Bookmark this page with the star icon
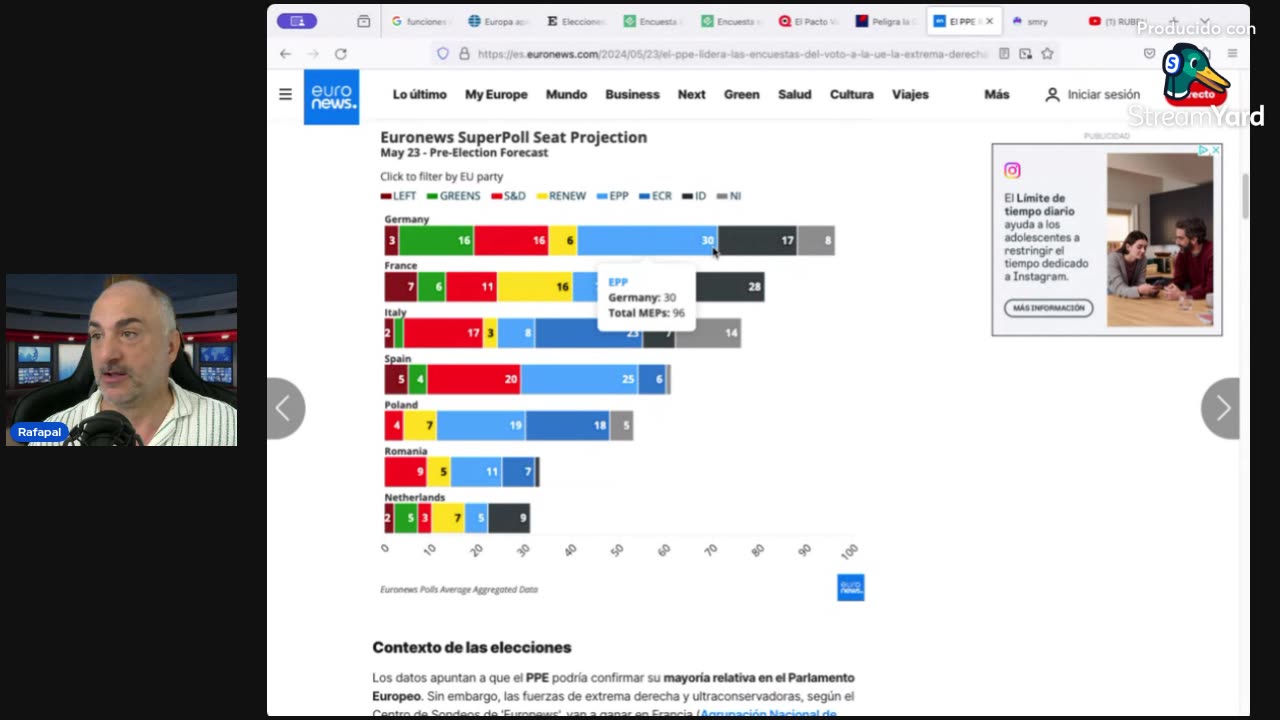The width and height of the screenshot is (1280, 720). [x=1047, y=54]
